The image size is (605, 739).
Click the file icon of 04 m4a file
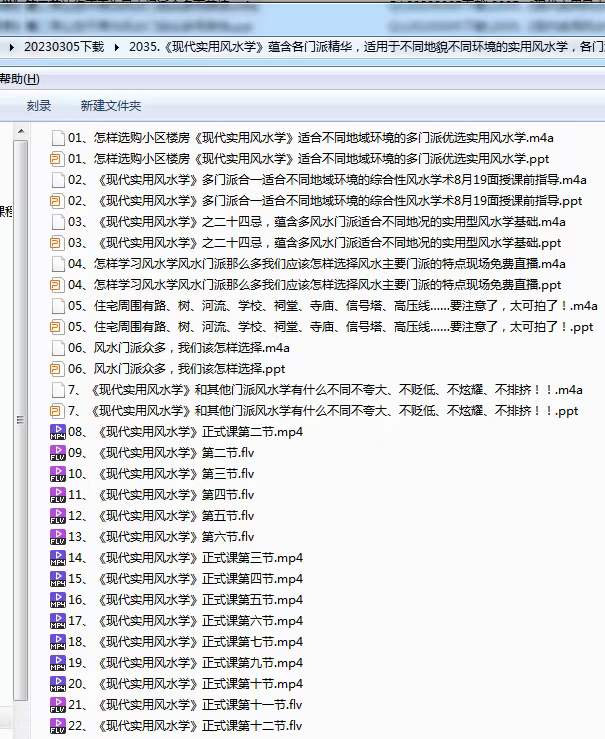[57, 264]
